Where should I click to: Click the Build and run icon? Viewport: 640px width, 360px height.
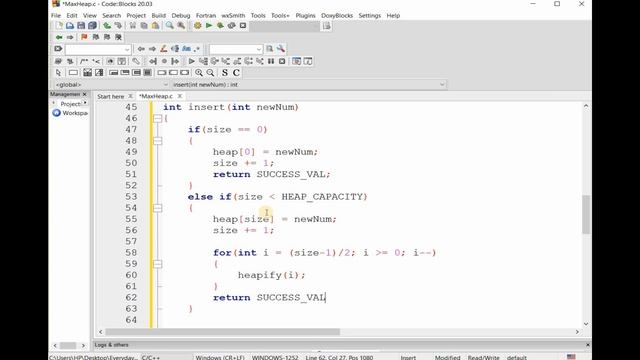click(x=220, y=26)
